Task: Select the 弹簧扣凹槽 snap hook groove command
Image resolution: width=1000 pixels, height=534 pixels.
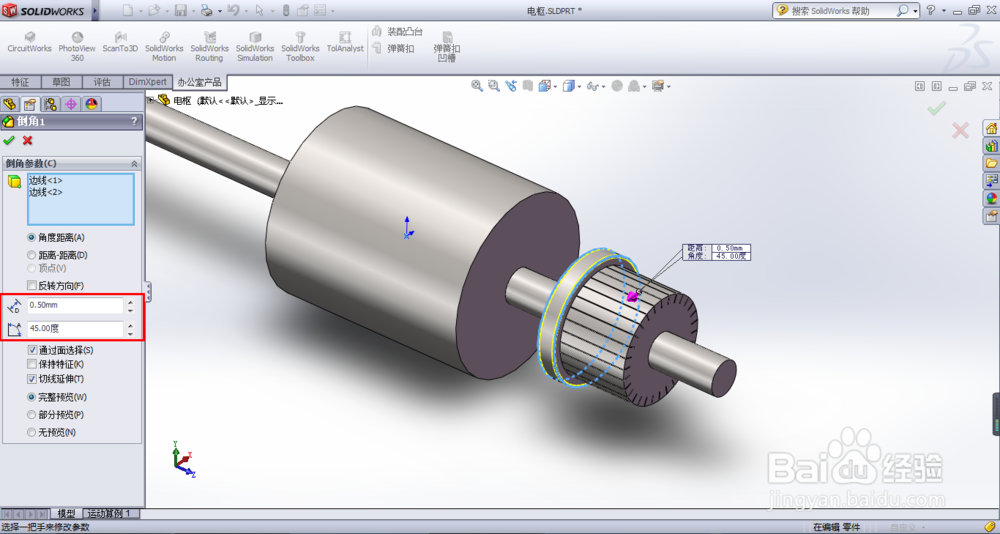Action: 447,47
